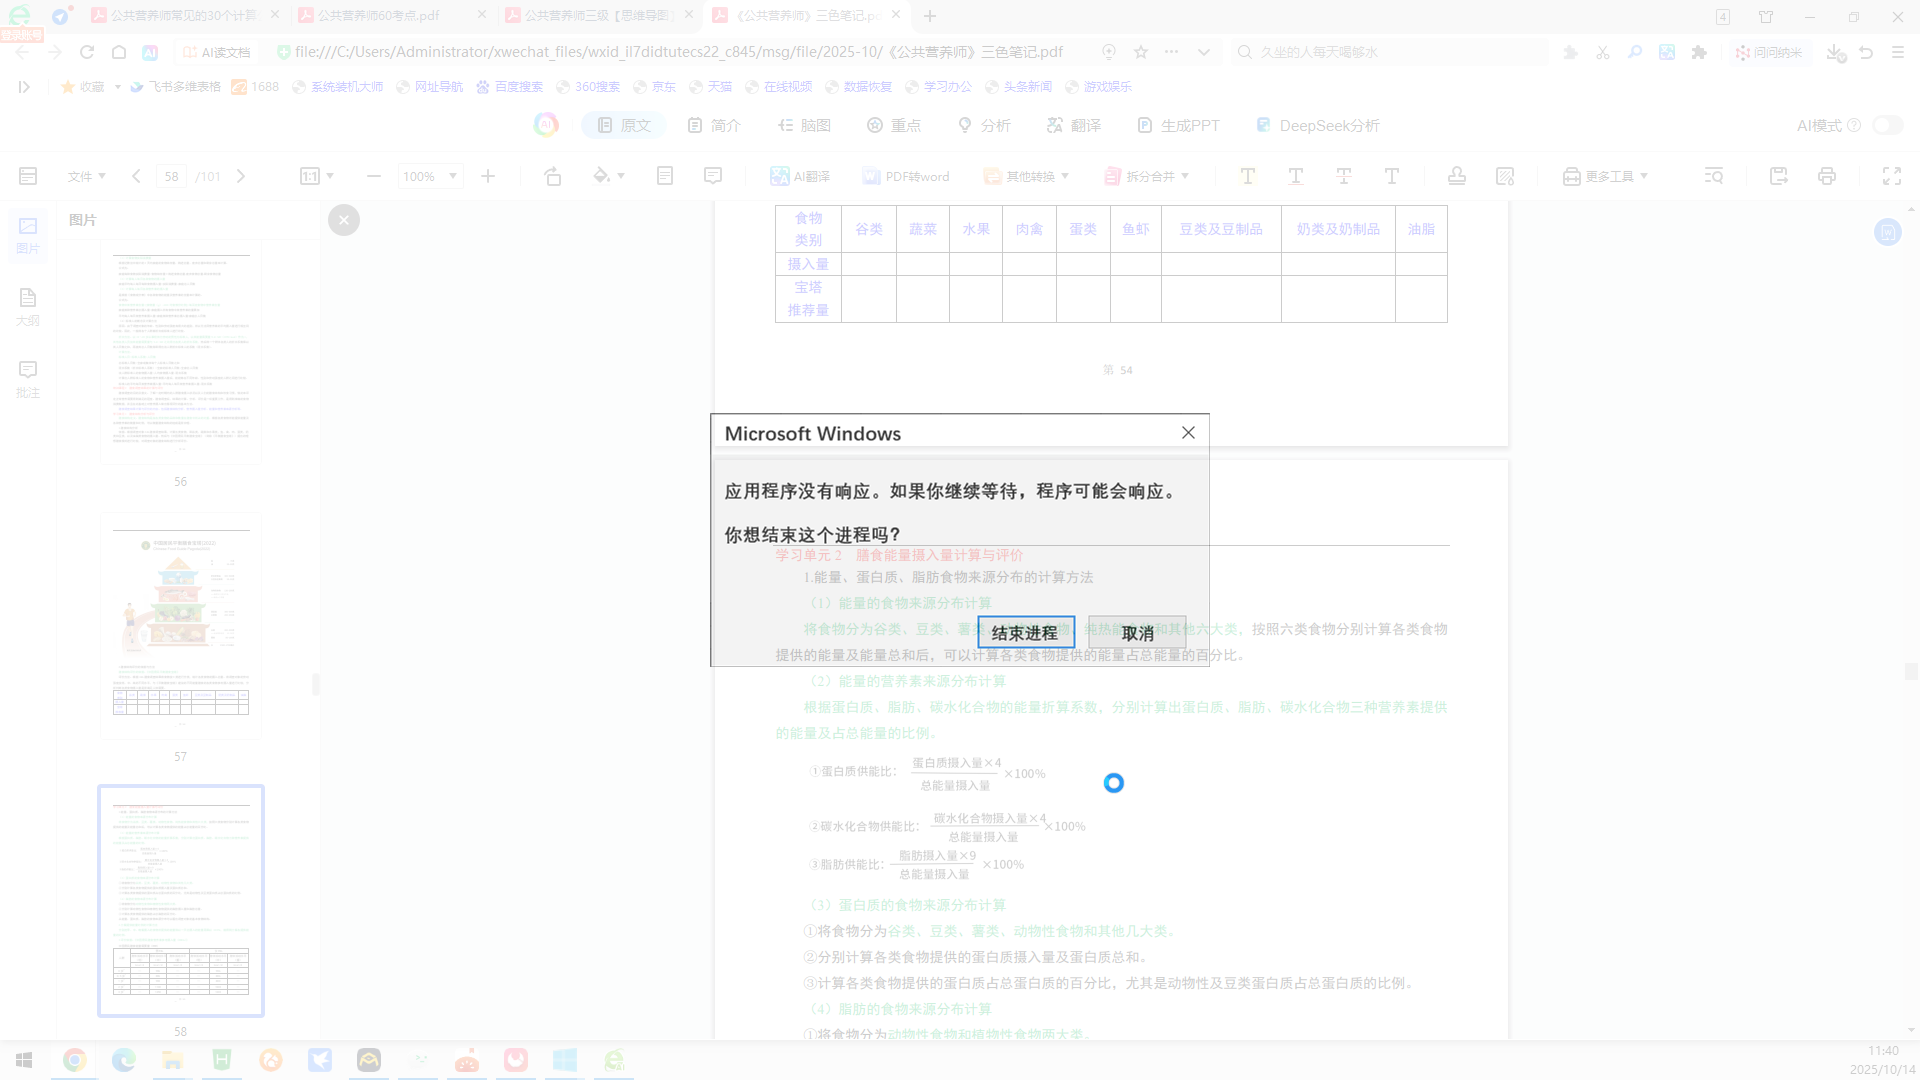
Task: Toggle the AI模式 switch
Action: coord(1886,125)
